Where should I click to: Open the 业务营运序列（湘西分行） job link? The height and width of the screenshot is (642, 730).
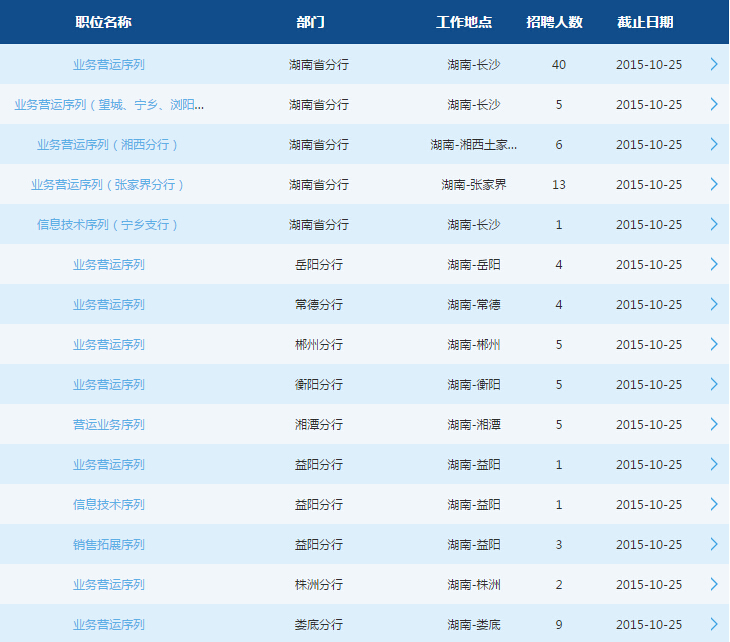coord(108,144)
